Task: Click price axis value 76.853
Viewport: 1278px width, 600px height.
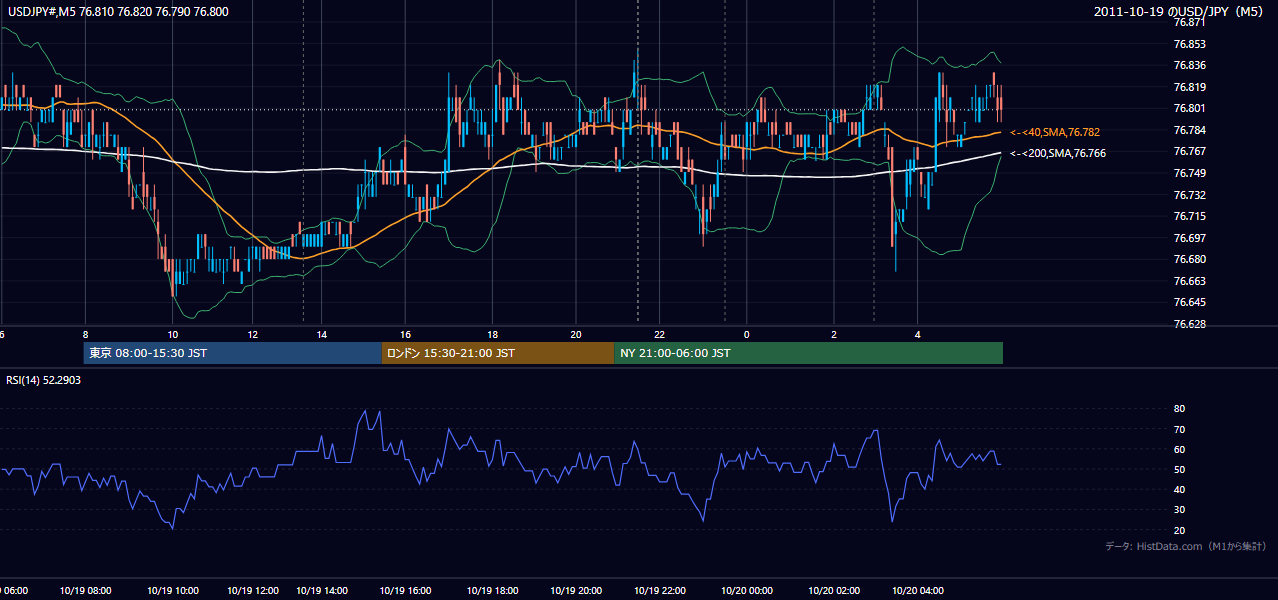Action: (1190, 44)
